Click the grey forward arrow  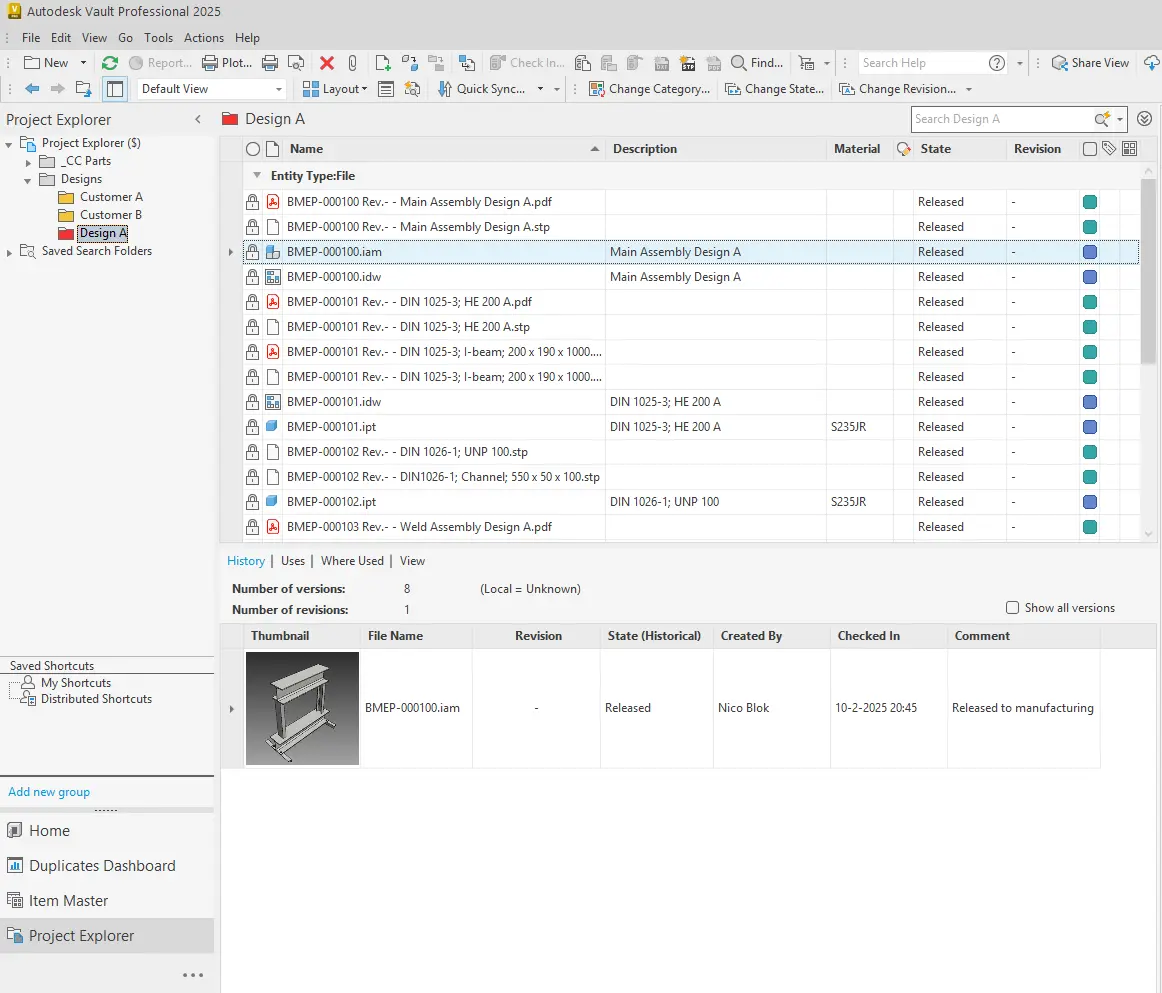(58, 89)
